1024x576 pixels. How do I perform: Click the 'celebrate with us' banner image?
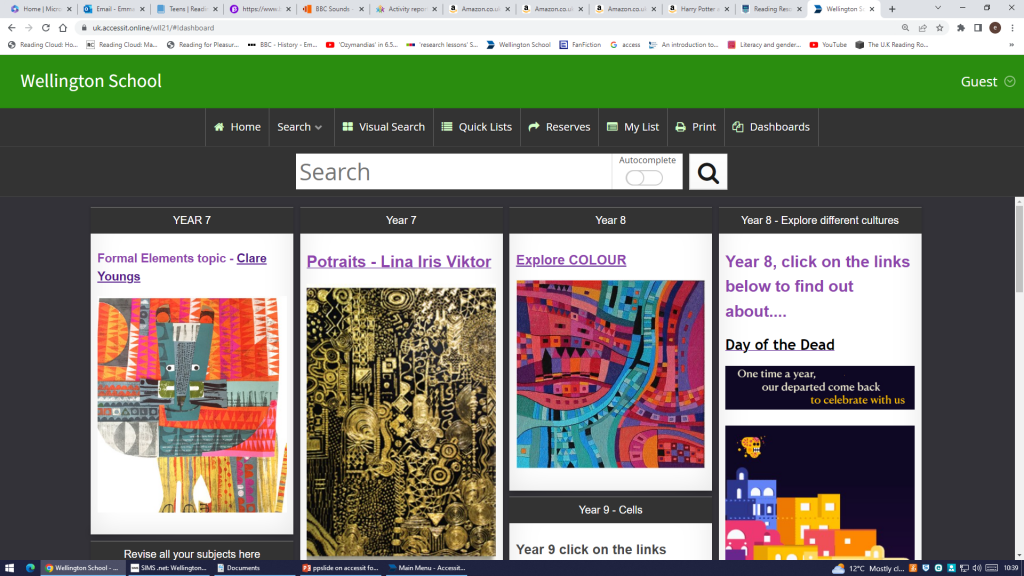tap(820, 387)
